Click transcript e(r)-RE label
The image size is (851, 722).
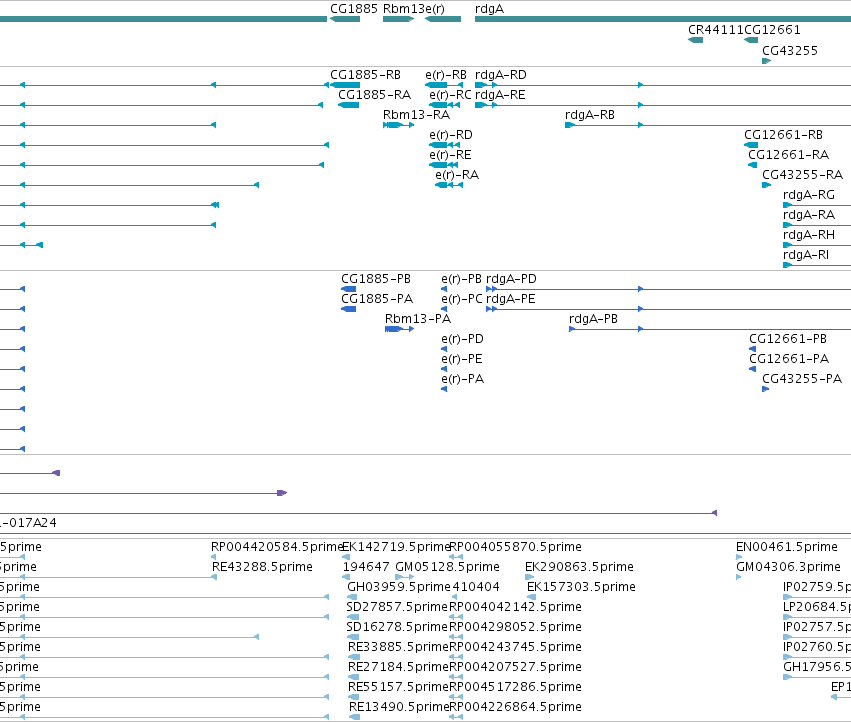[450, 155]
